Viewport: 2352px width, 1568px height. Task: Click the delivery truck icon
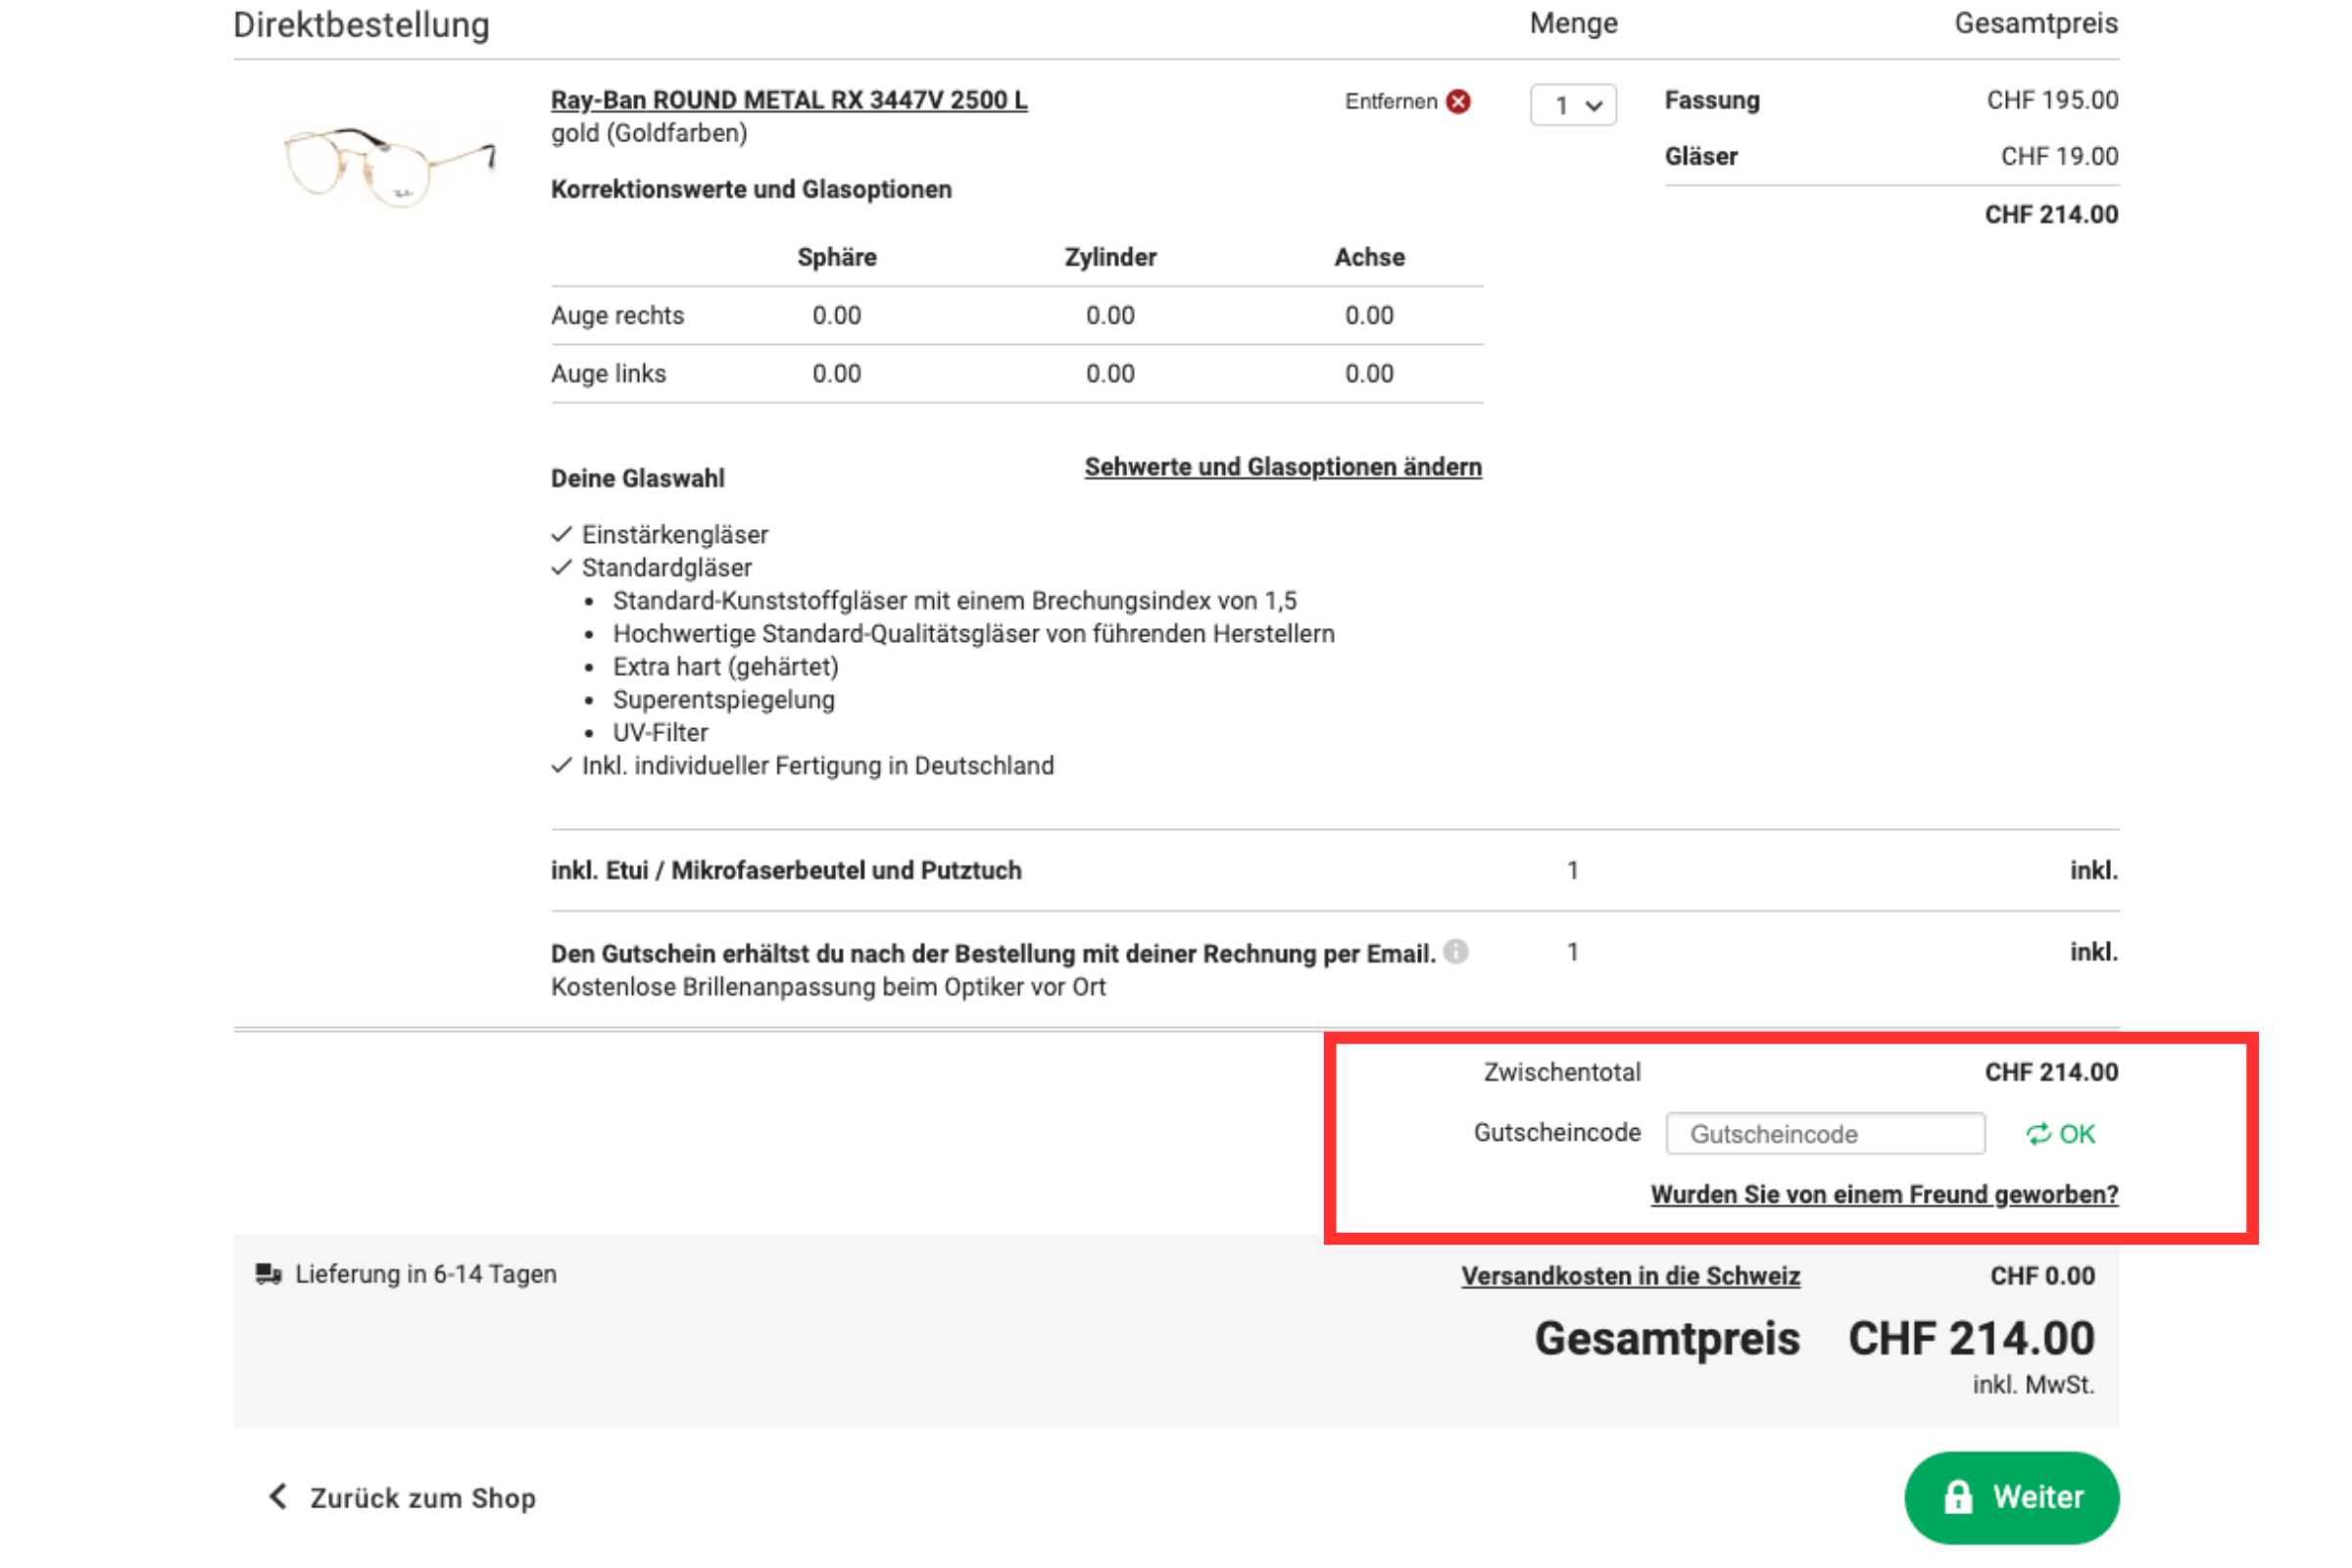[268, 1274]
